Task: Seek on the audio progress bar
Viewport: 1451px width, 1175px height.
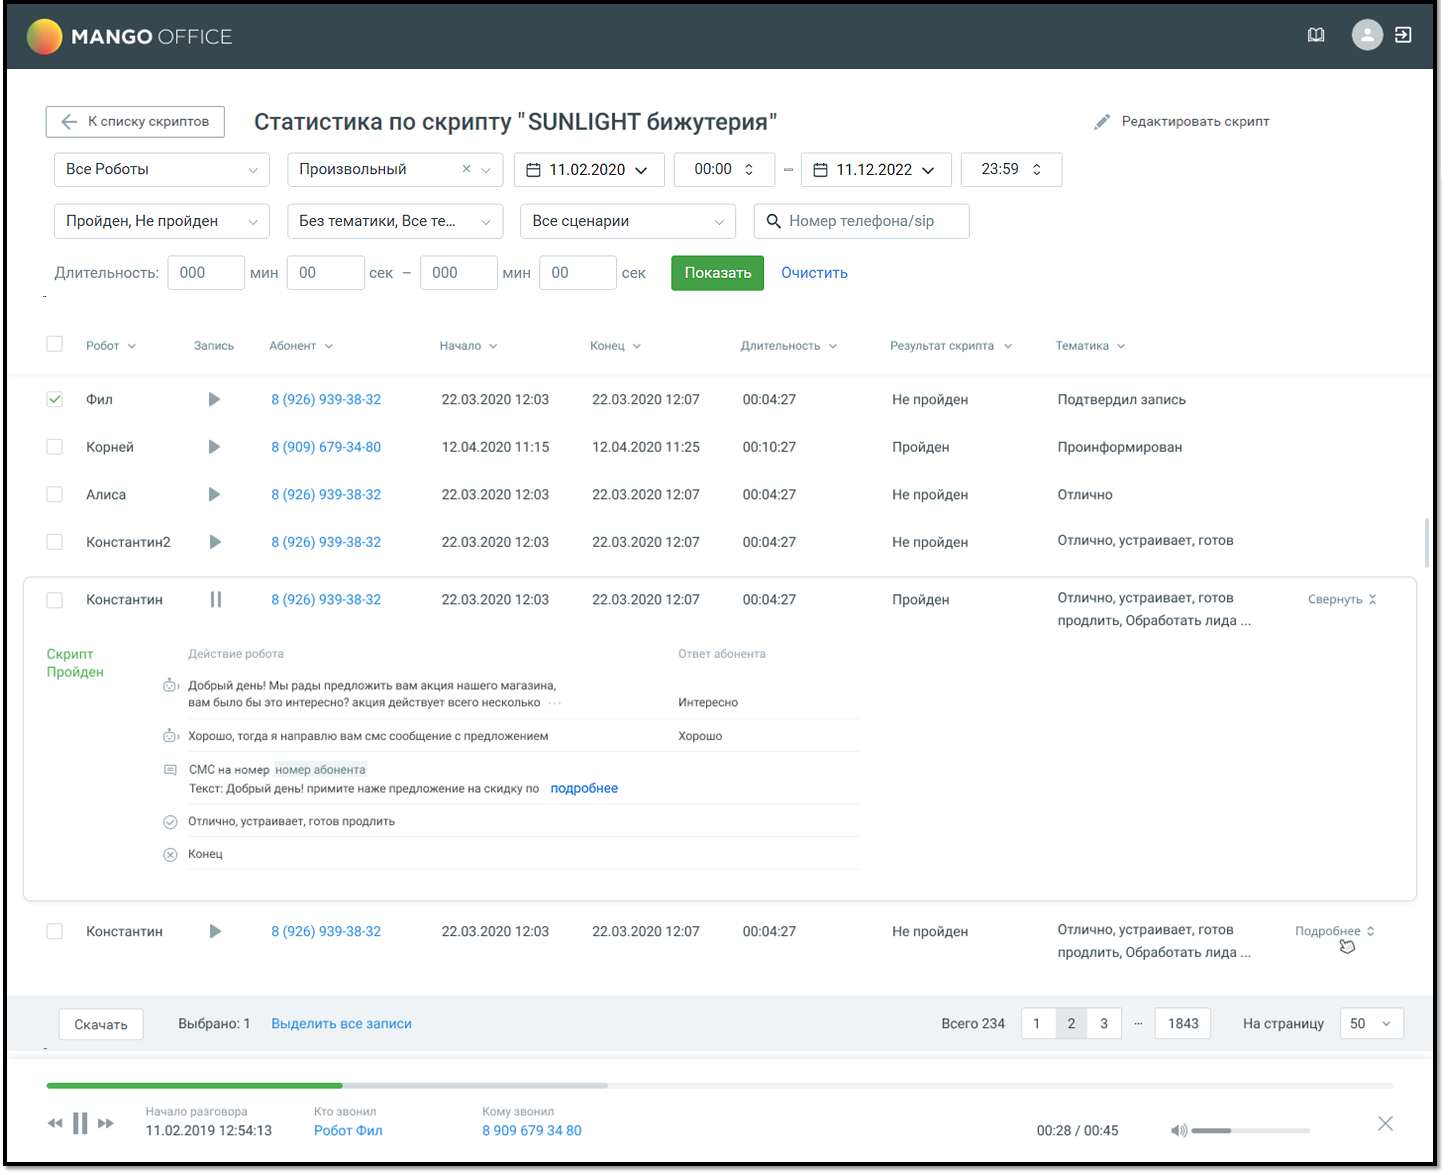Action: click(720, 1085)
